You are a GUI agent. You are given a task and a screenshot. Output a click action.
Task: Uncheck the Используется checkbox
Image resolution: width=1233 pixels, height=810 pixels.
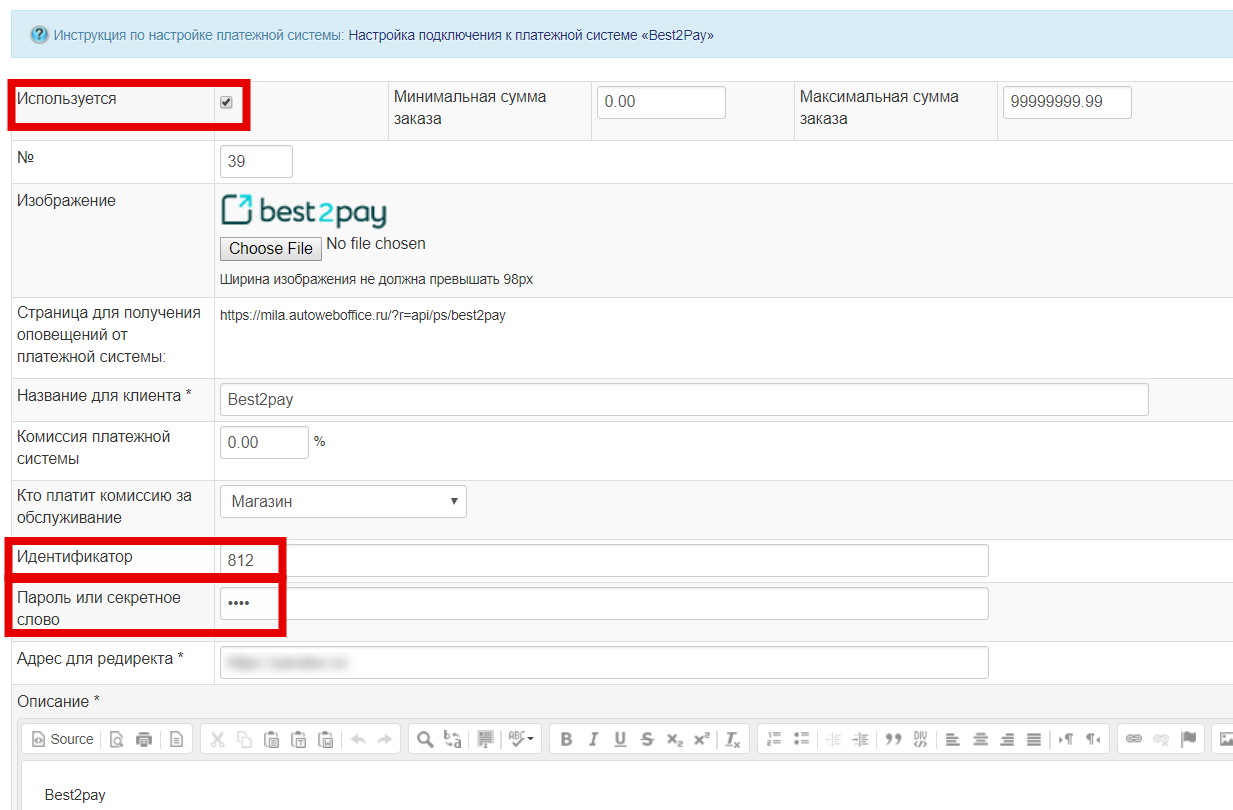226,102
